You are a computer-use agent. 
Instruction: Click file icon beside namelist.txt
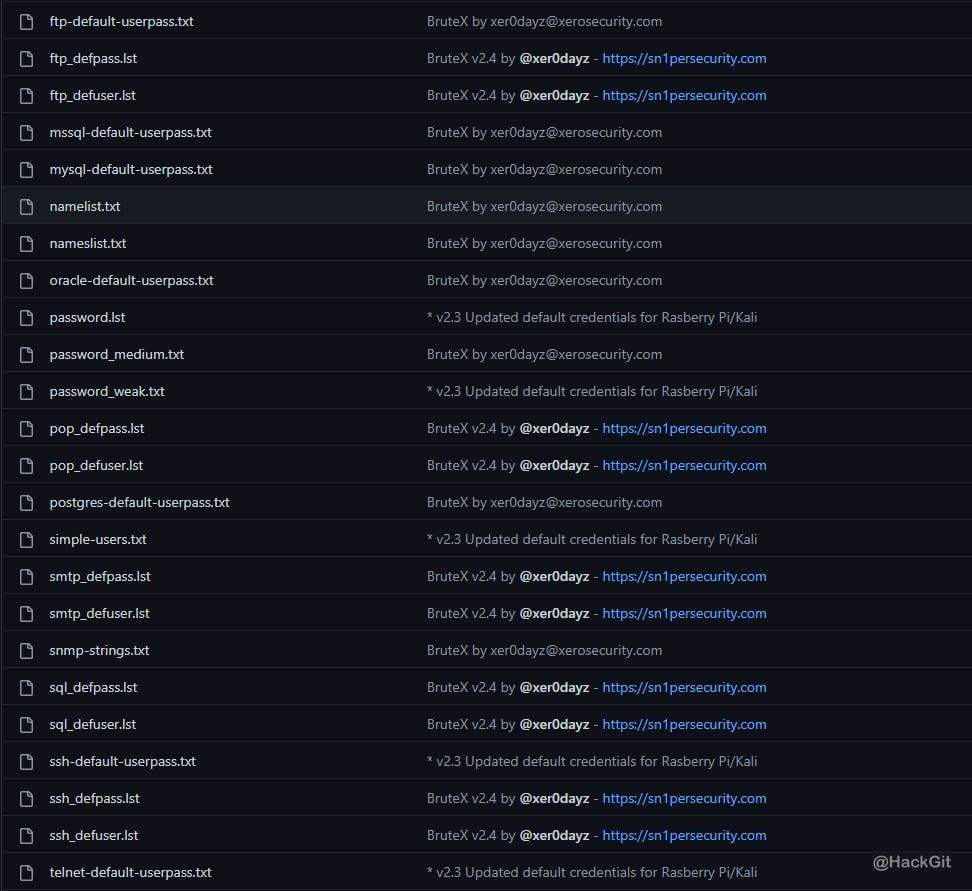pos(27,206)
